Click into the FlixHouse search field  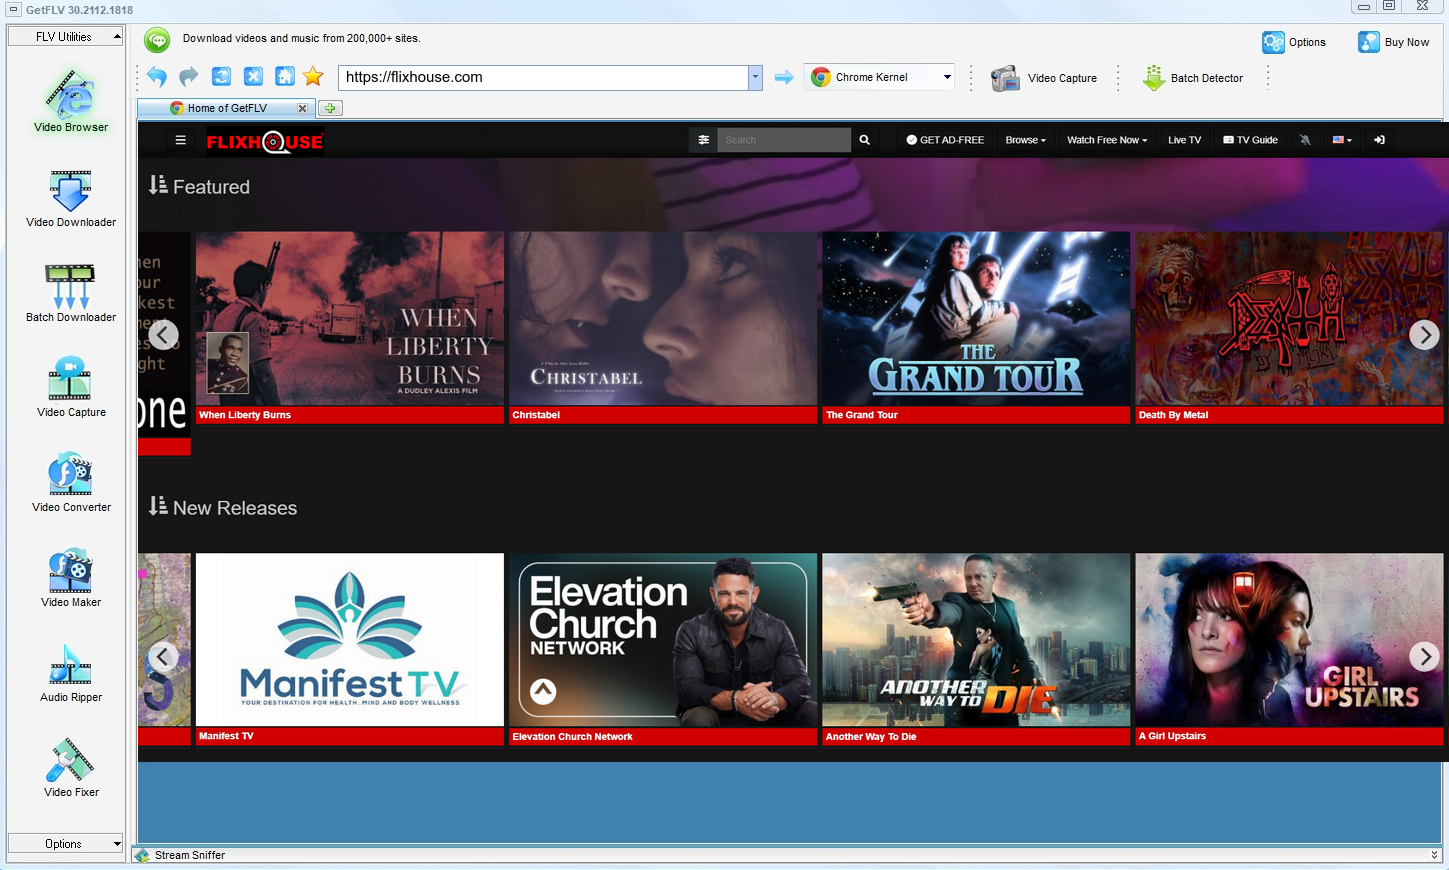click(x=784, y=140)
